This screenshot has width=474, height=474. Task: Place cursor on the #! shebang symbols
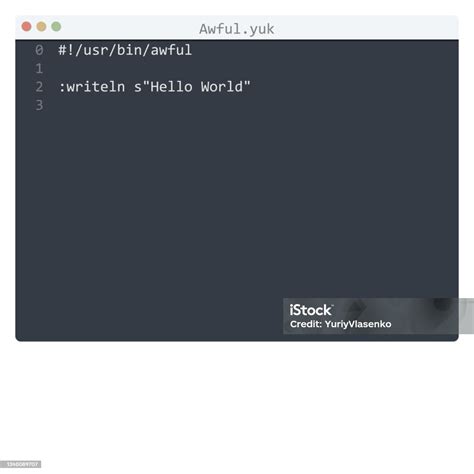(66, 50)
